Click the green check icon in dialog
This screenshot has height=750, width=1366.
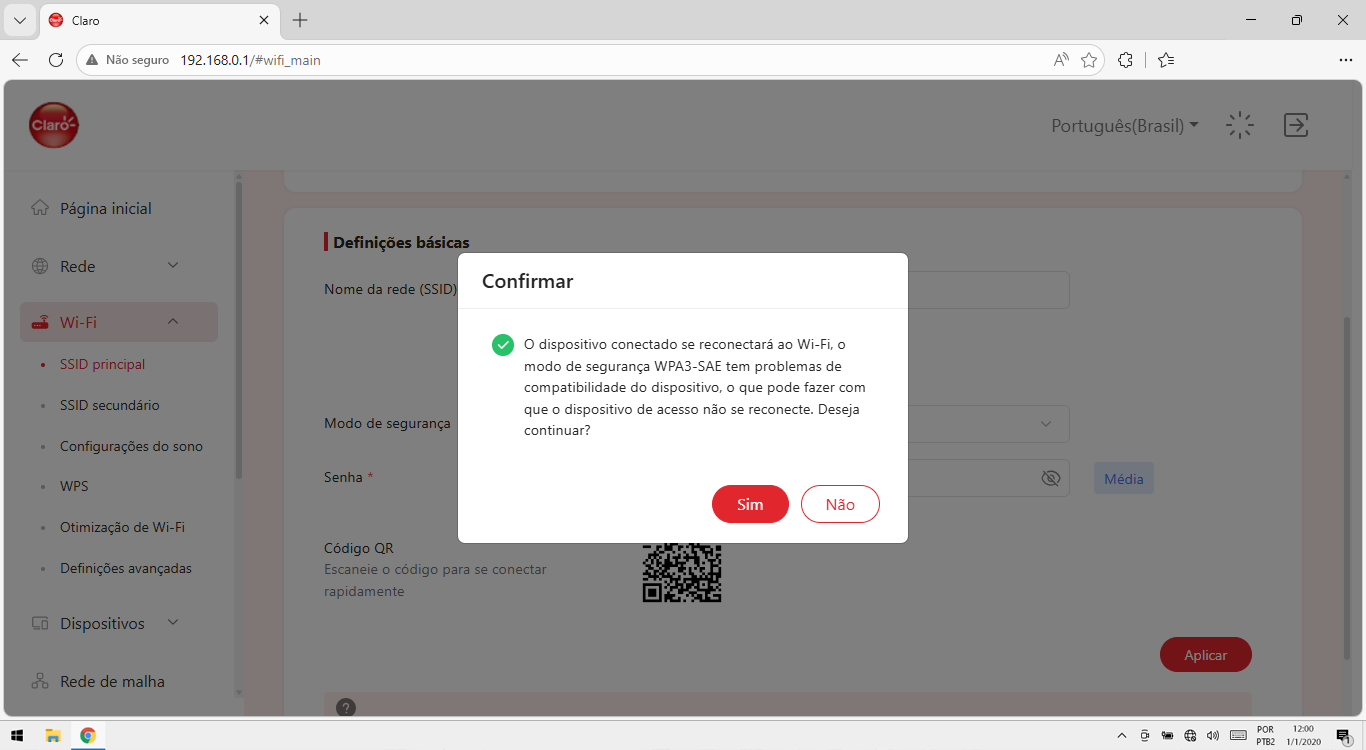503,345
